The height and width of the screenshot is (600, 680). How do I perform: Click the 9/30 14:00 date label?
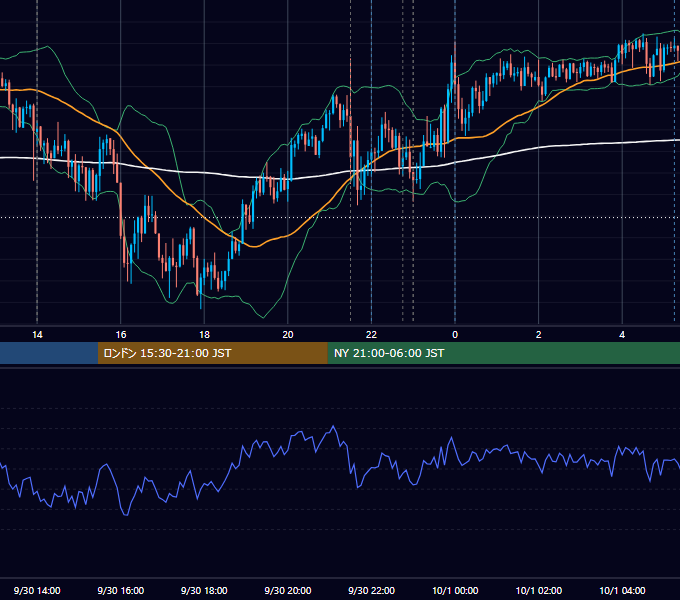coord(37,590)
